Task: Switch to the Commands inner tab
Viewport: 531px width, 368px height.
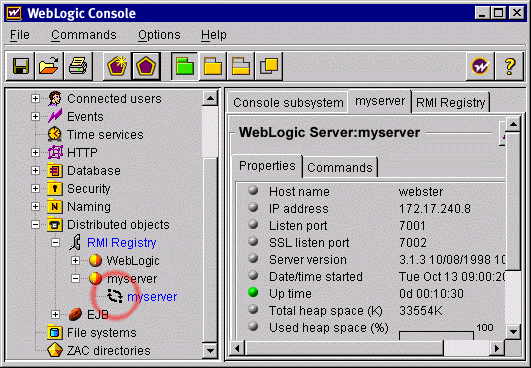Action: coord(340,167)
